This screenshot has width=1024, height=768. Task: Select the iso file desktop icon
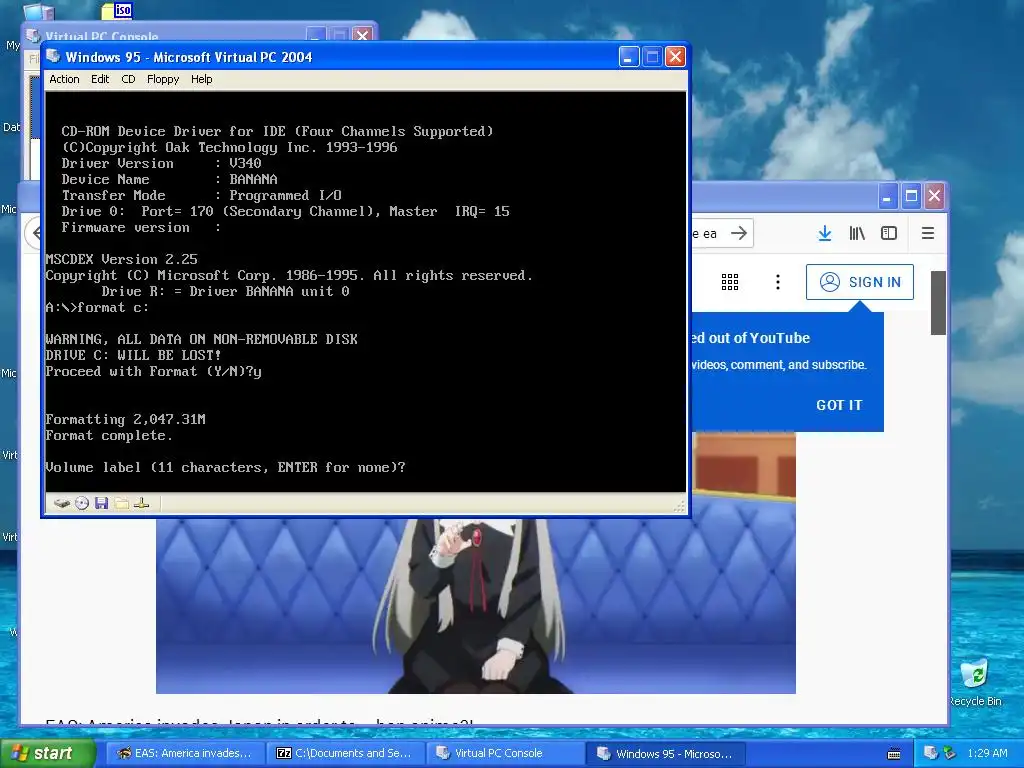point(117,10)
